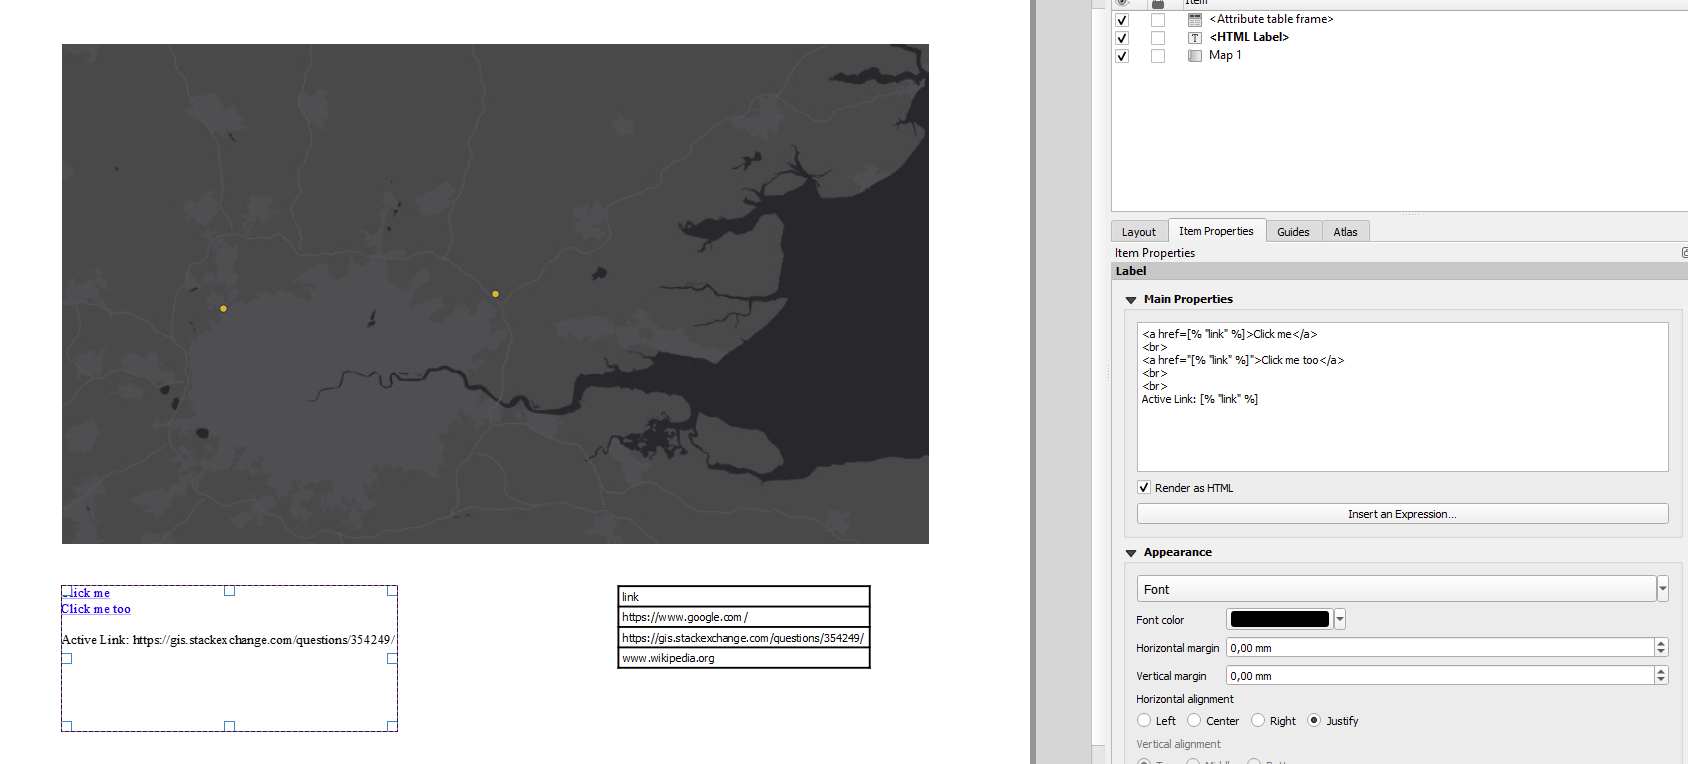This screenshot has width=1688, height=764.
Task: Click the 'link' table header cell
Action: pos(744,597)
